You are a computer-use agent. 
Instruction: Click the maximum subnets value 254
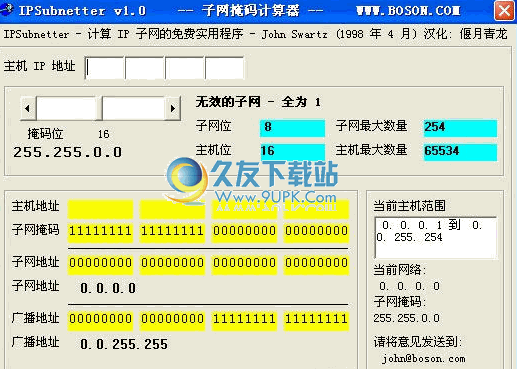(x=460, y=128)
